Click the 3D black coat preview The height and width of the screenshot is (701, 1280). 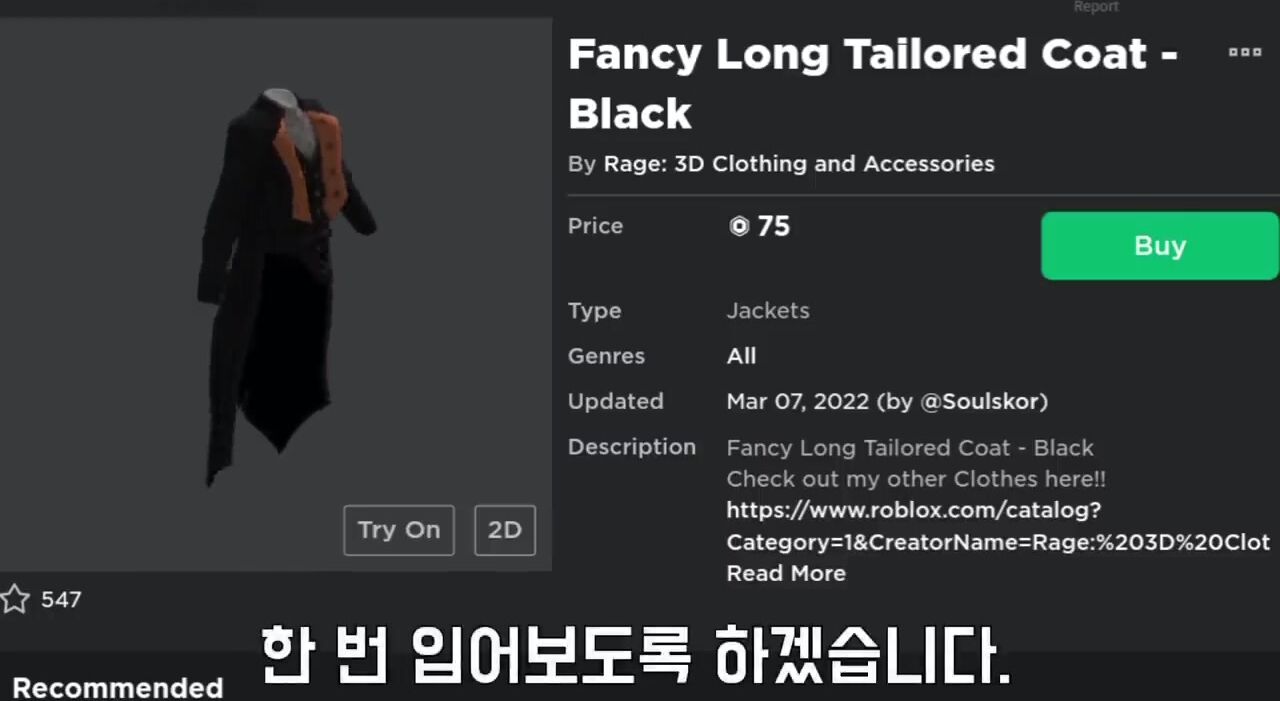point(286,287)
